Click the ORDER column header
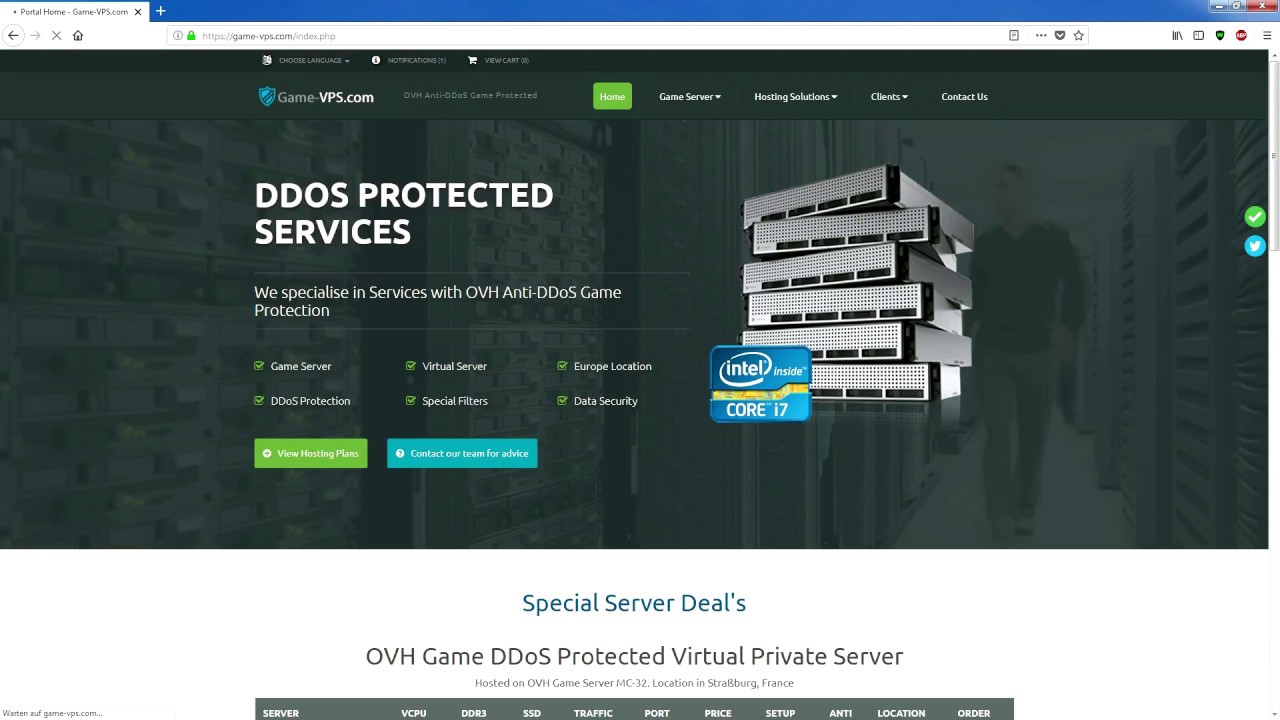The height and width of the screenshot is (720, 1280). click(x=974, y=713)
